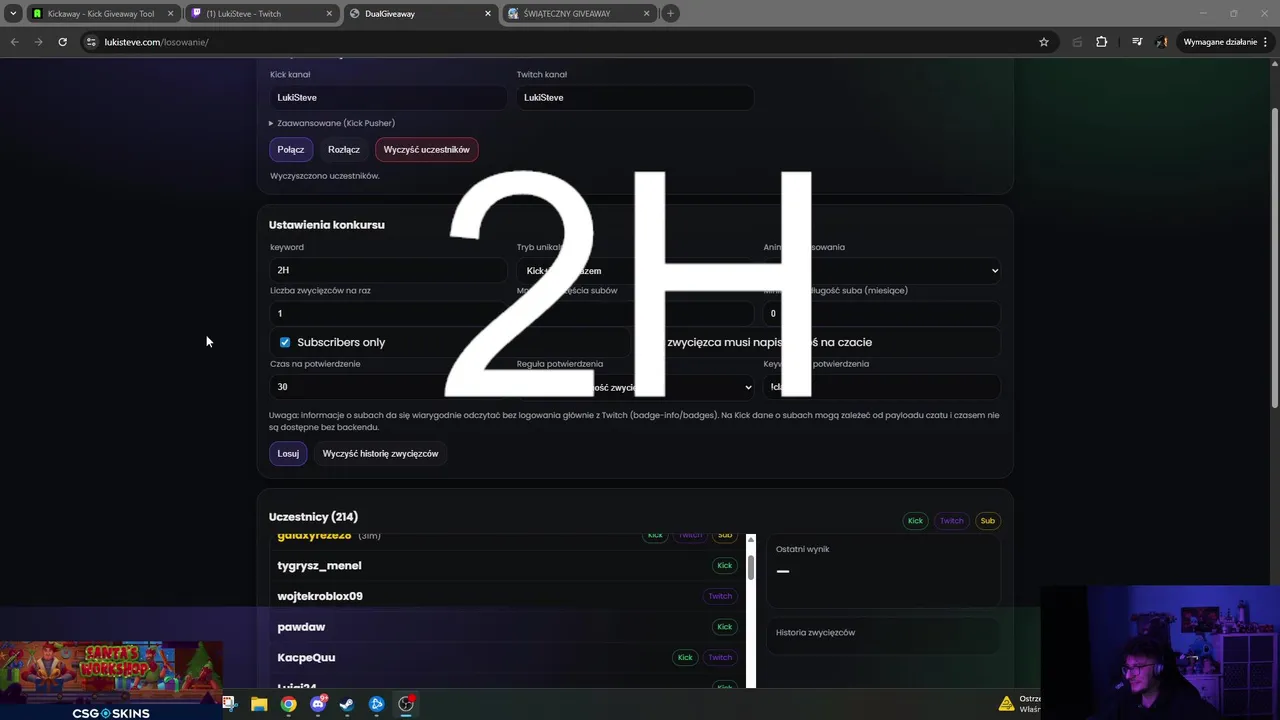Click Wyczyść uczestników button
The image size is (1280, 720).
tap(427, 149)
